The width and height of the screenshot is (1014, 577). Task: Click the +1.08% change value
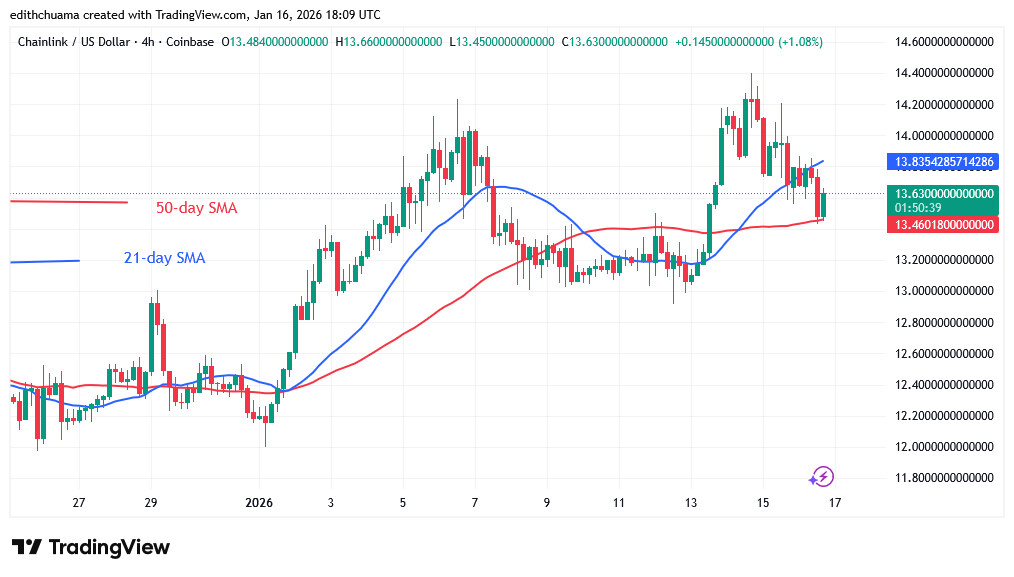click(x=798, y=43)
